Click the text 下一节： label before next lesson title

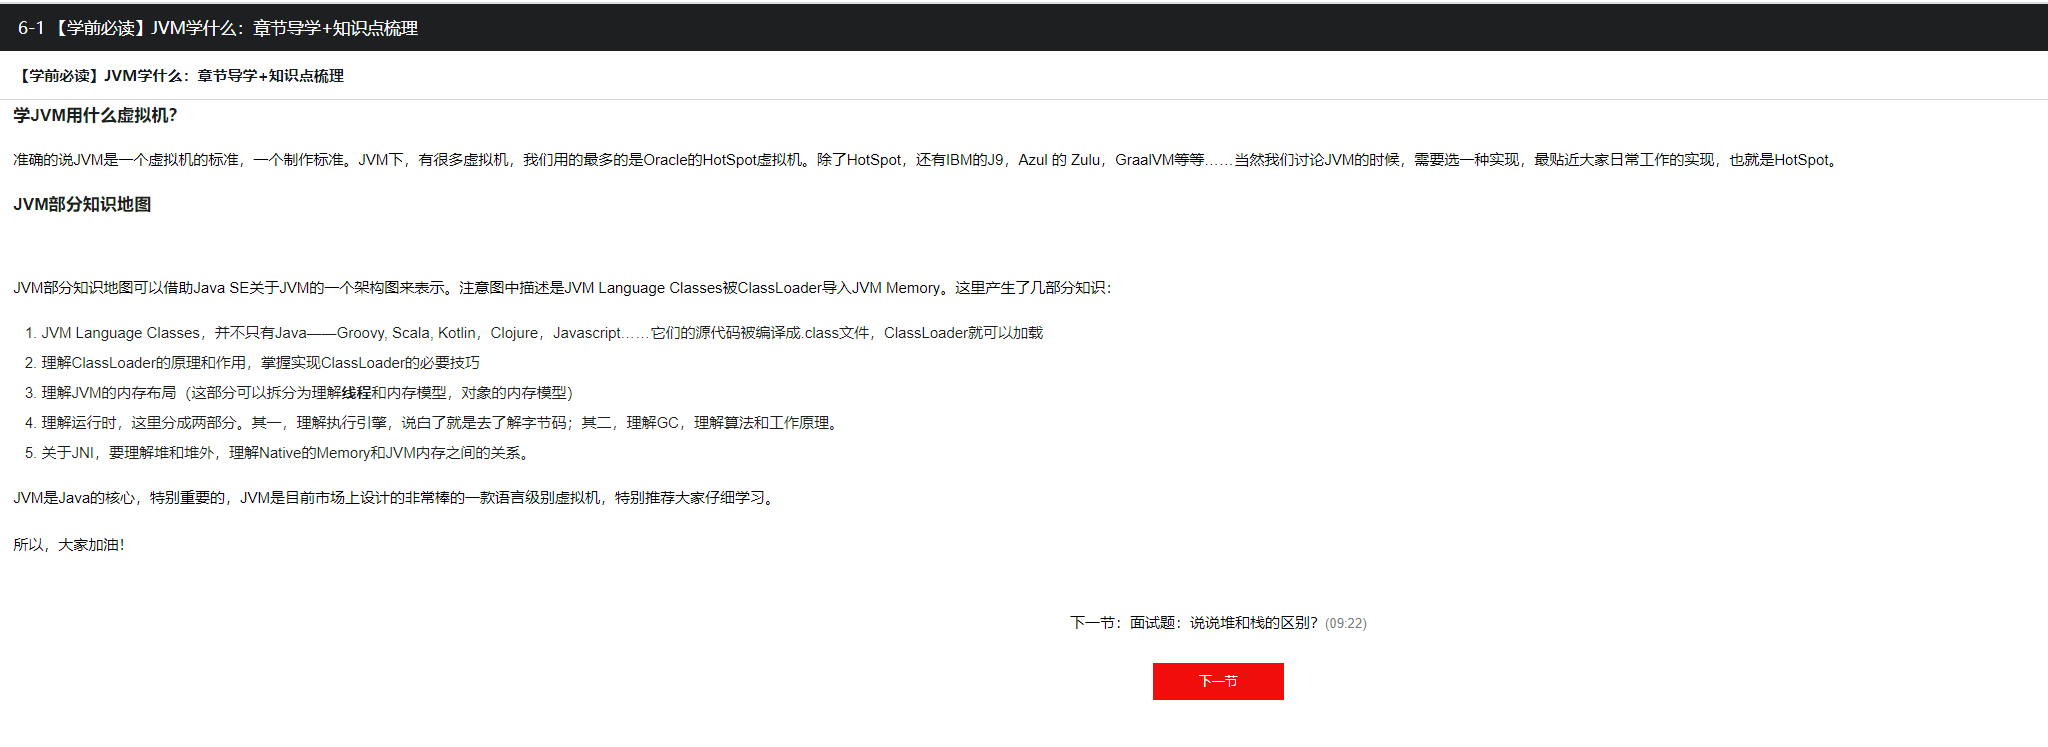(x=1097, y=623)
